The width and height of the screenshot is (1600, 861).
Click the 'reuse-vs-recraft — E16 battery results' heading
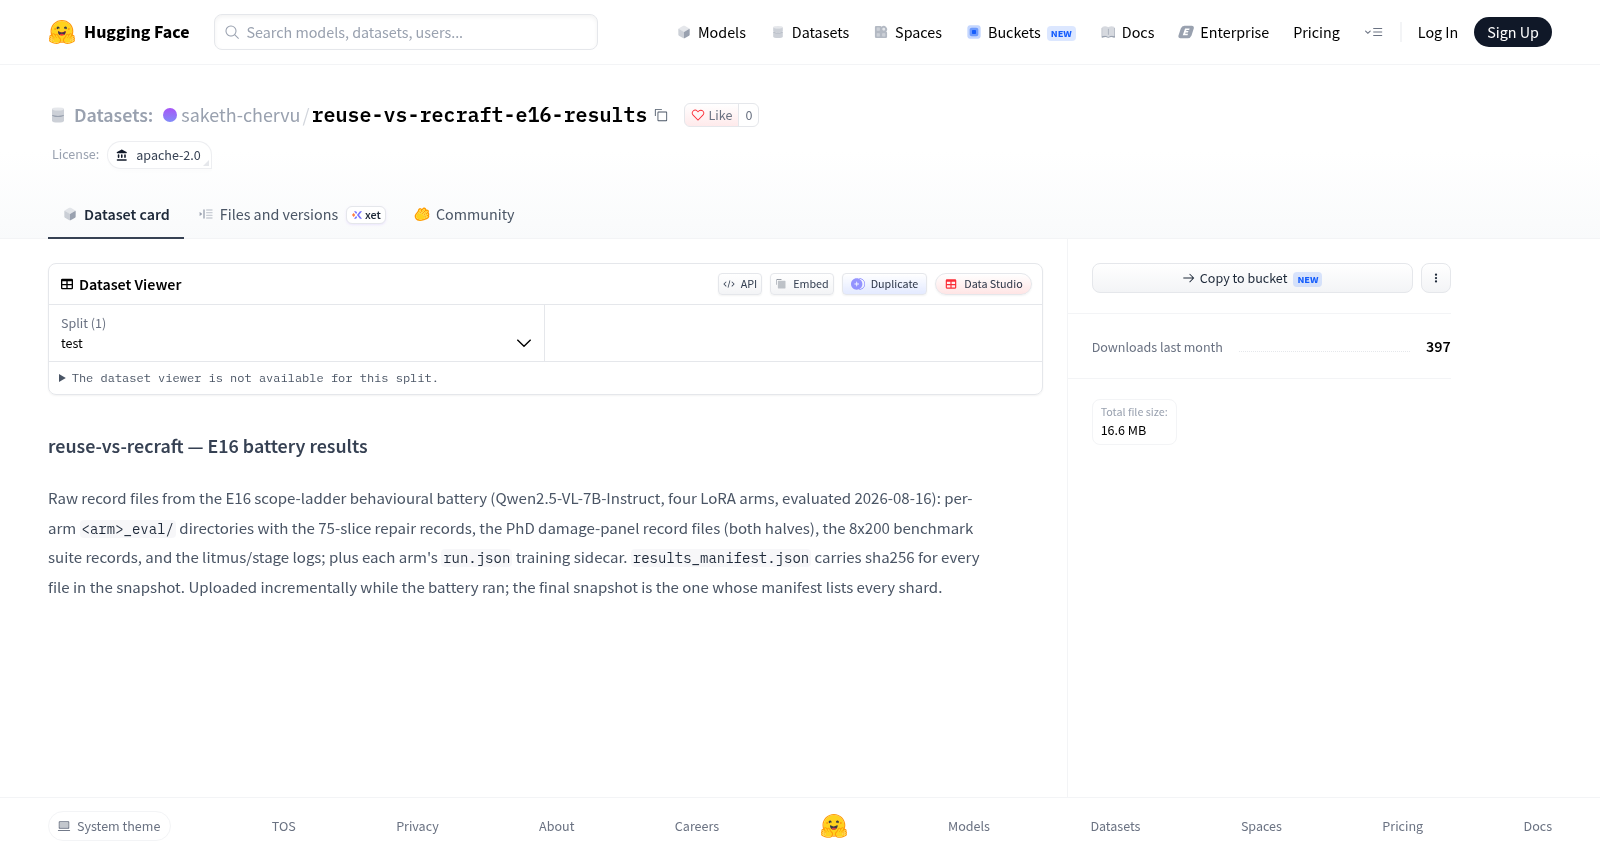[208, 446]
